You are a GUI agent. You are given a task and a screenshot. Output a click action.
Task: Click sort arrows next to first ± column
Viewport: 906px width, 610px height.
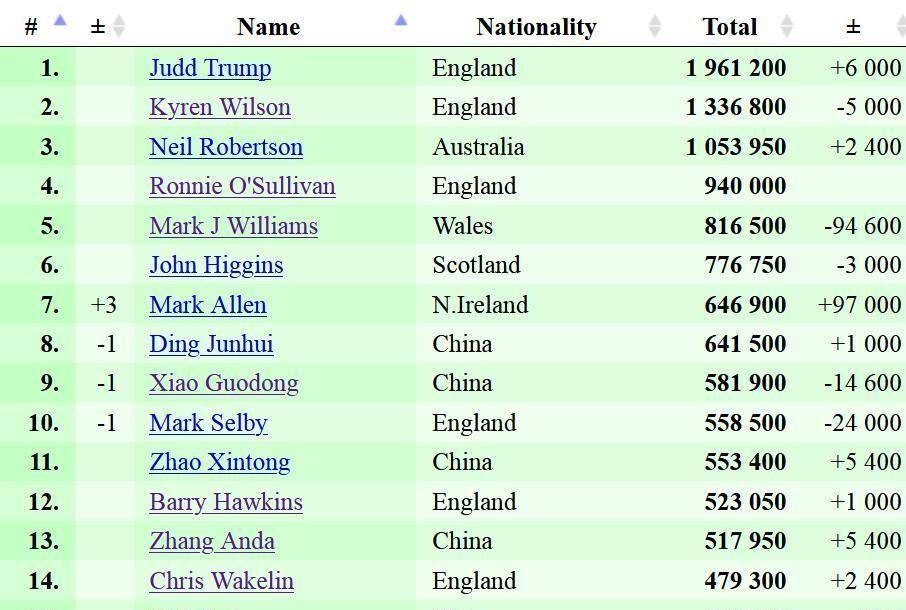[119, 27]
